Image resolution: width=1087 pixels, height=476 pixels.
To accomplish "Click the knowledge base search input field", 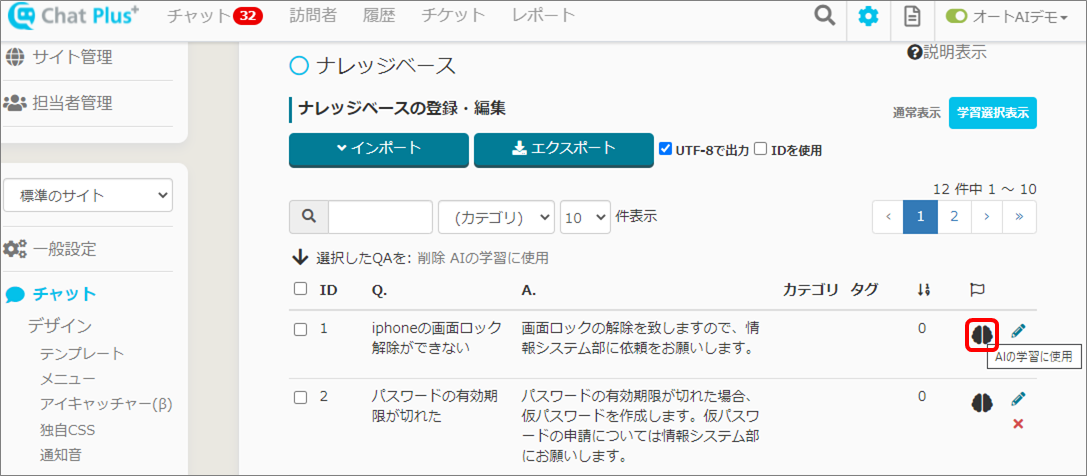I will (x=380, y=216).
